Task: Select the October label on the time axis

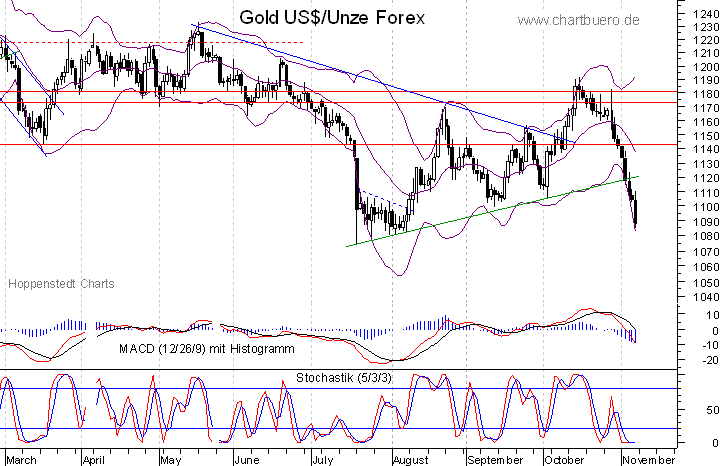Action: [564, 460]
